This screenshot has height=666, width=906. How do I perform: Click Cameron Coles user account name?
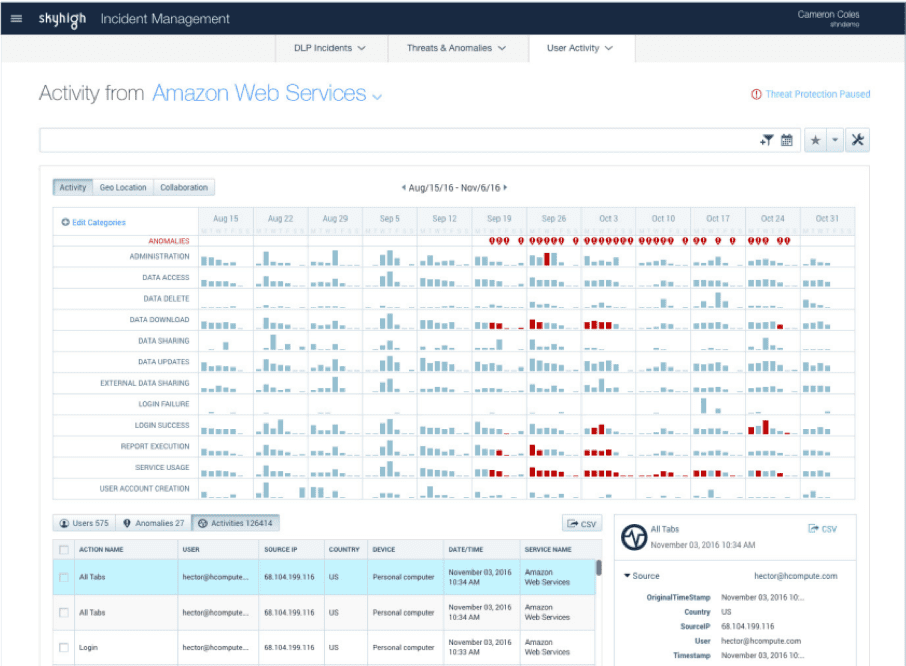coord(828,14)
